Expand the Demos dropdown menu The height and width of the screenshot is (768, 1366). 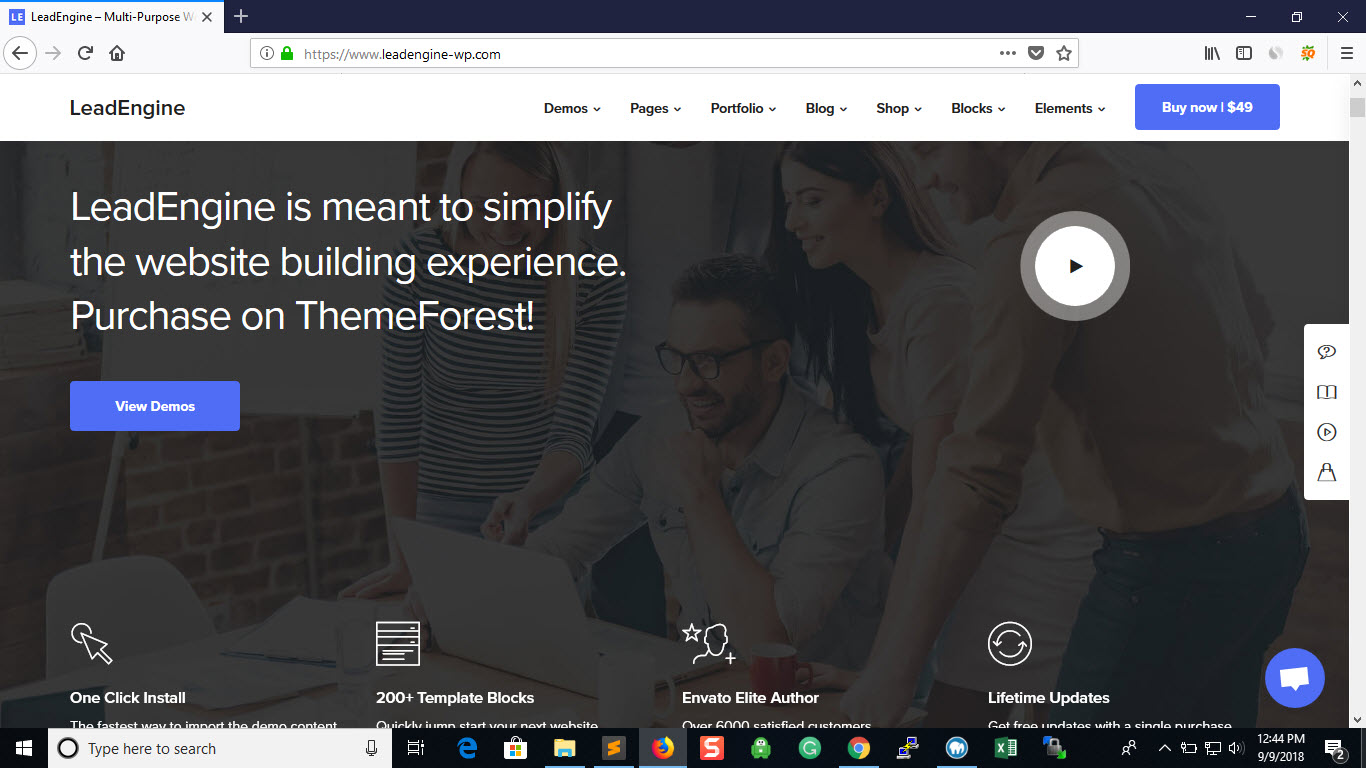click(572, 108)
